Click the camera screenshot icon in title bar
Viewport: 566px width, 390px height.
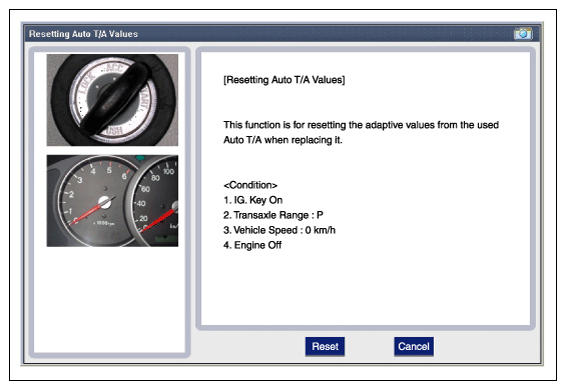pyautogui.click(x=523, y=34)
